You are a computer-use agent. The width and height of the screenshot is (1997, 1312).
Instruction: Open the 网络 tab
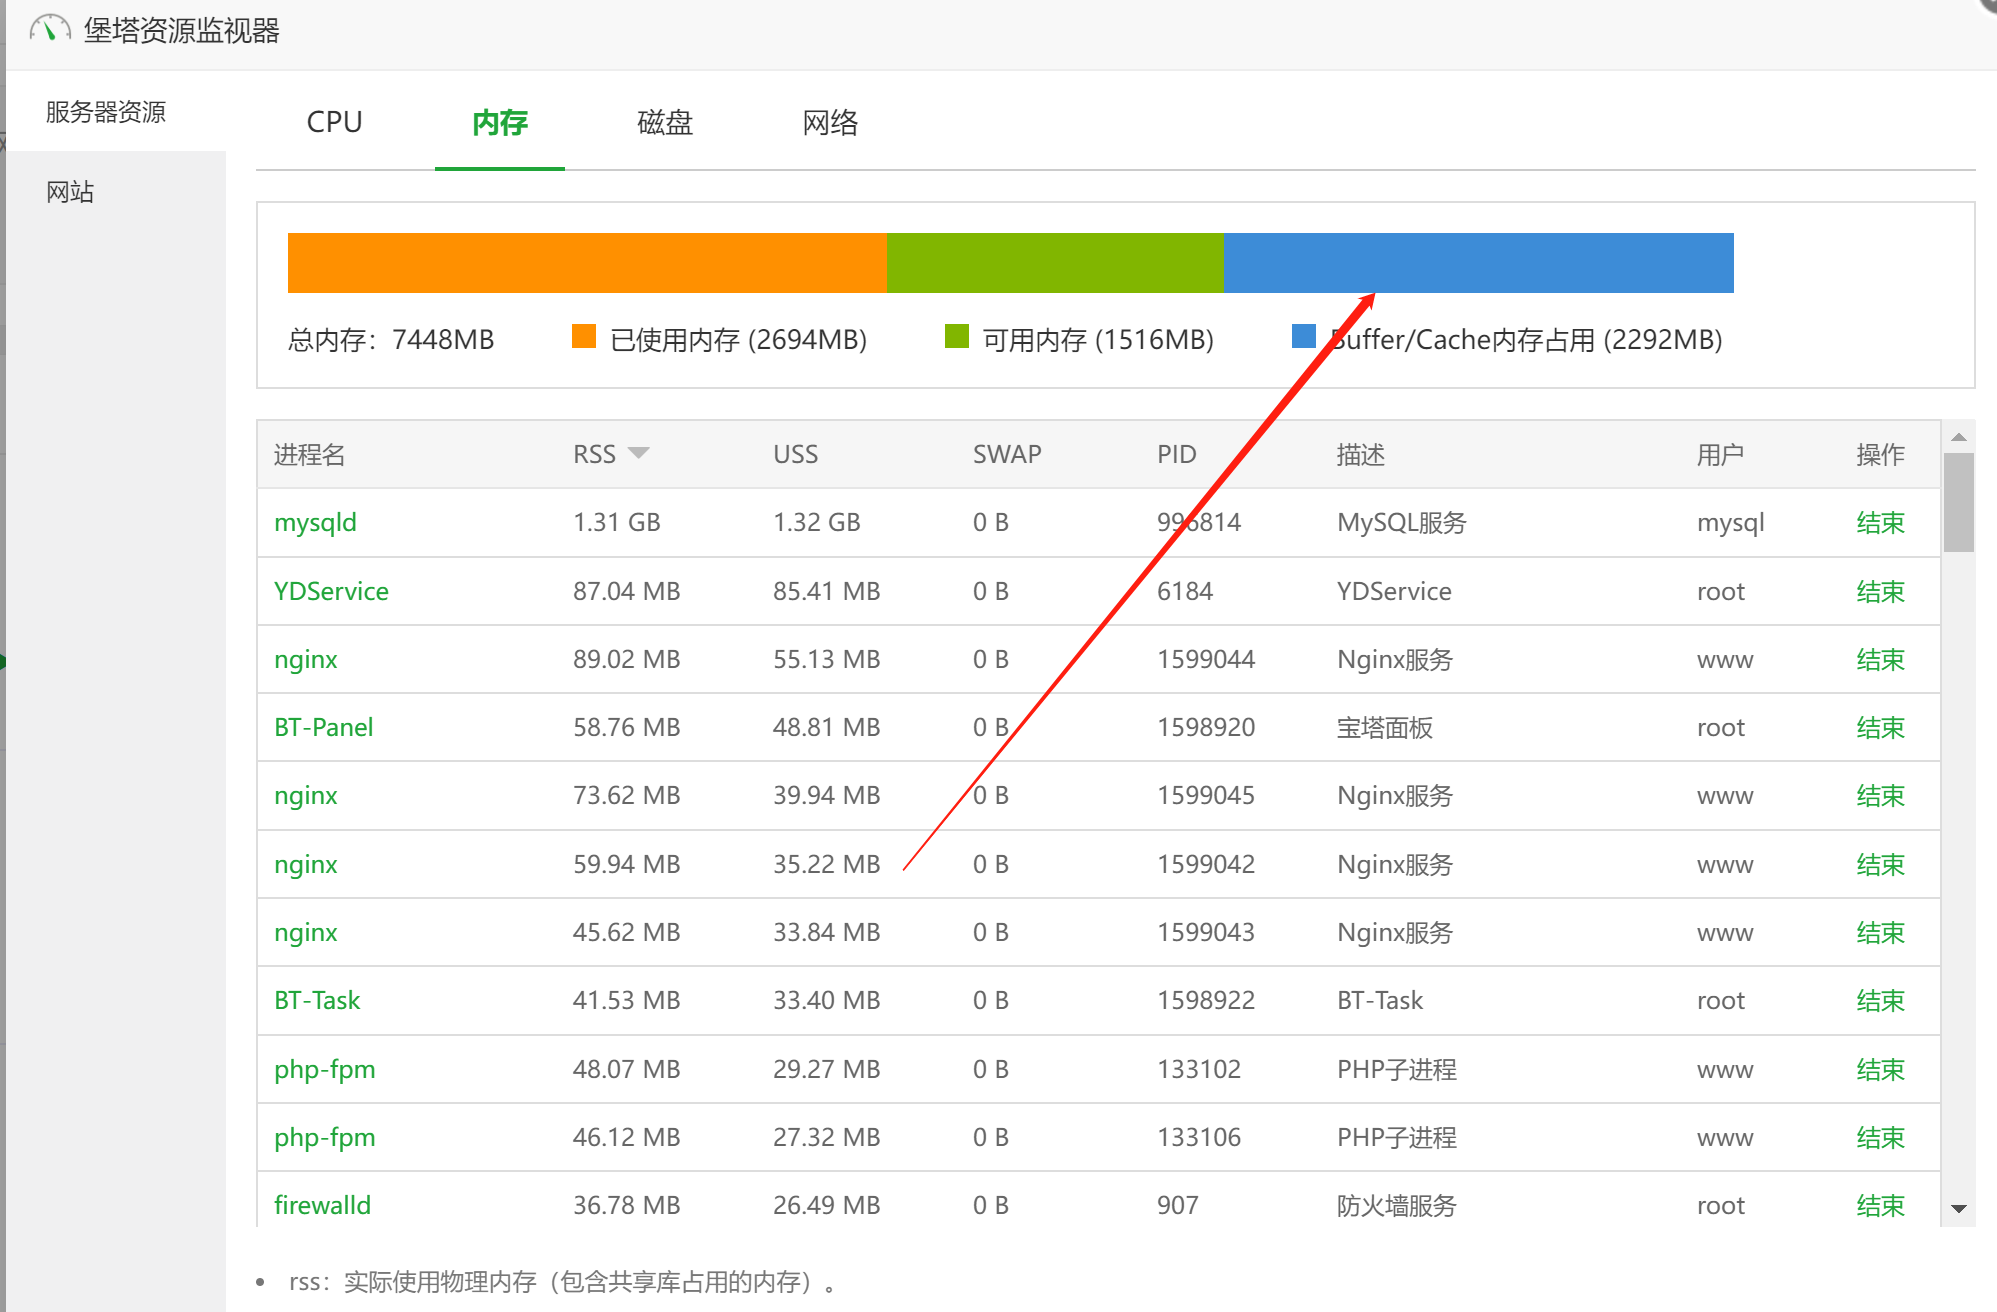pos(830,122)
